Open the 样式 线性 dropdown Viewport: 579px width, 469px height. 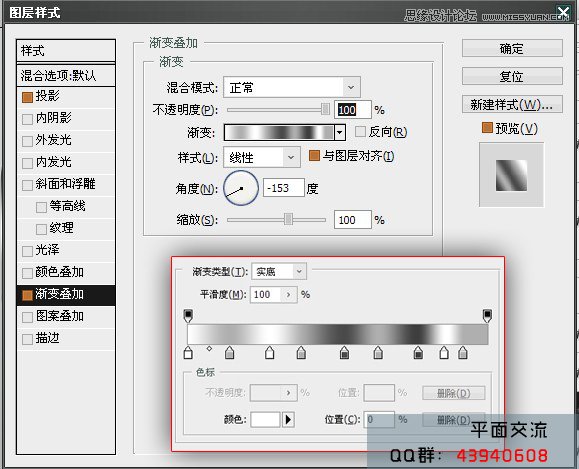[262, 157]
